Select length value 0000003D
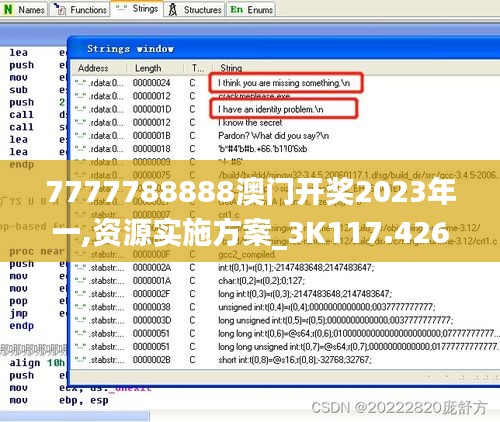500x422 pixels. pos(152,320)
